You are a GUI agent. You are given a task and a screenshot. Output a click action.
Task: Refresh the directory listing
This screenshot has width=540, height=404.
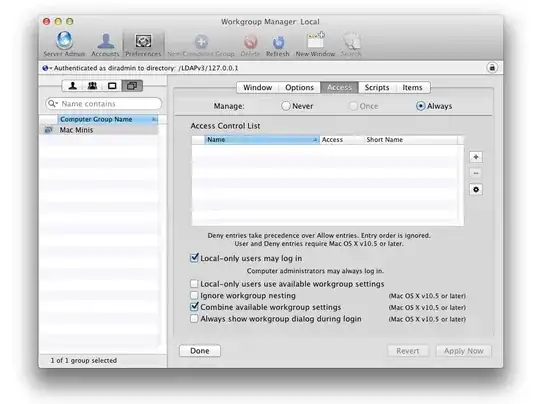tap(278, 45)
